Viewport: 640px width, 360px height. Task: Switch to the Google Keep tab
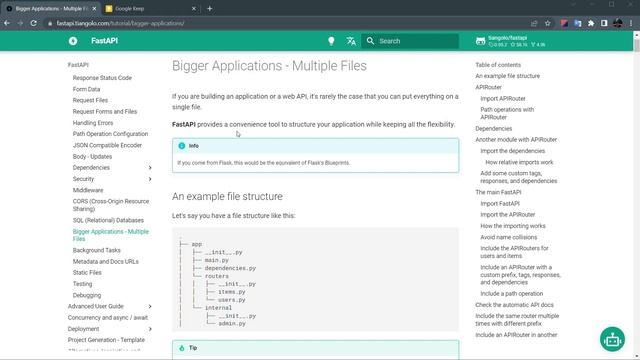149,8
